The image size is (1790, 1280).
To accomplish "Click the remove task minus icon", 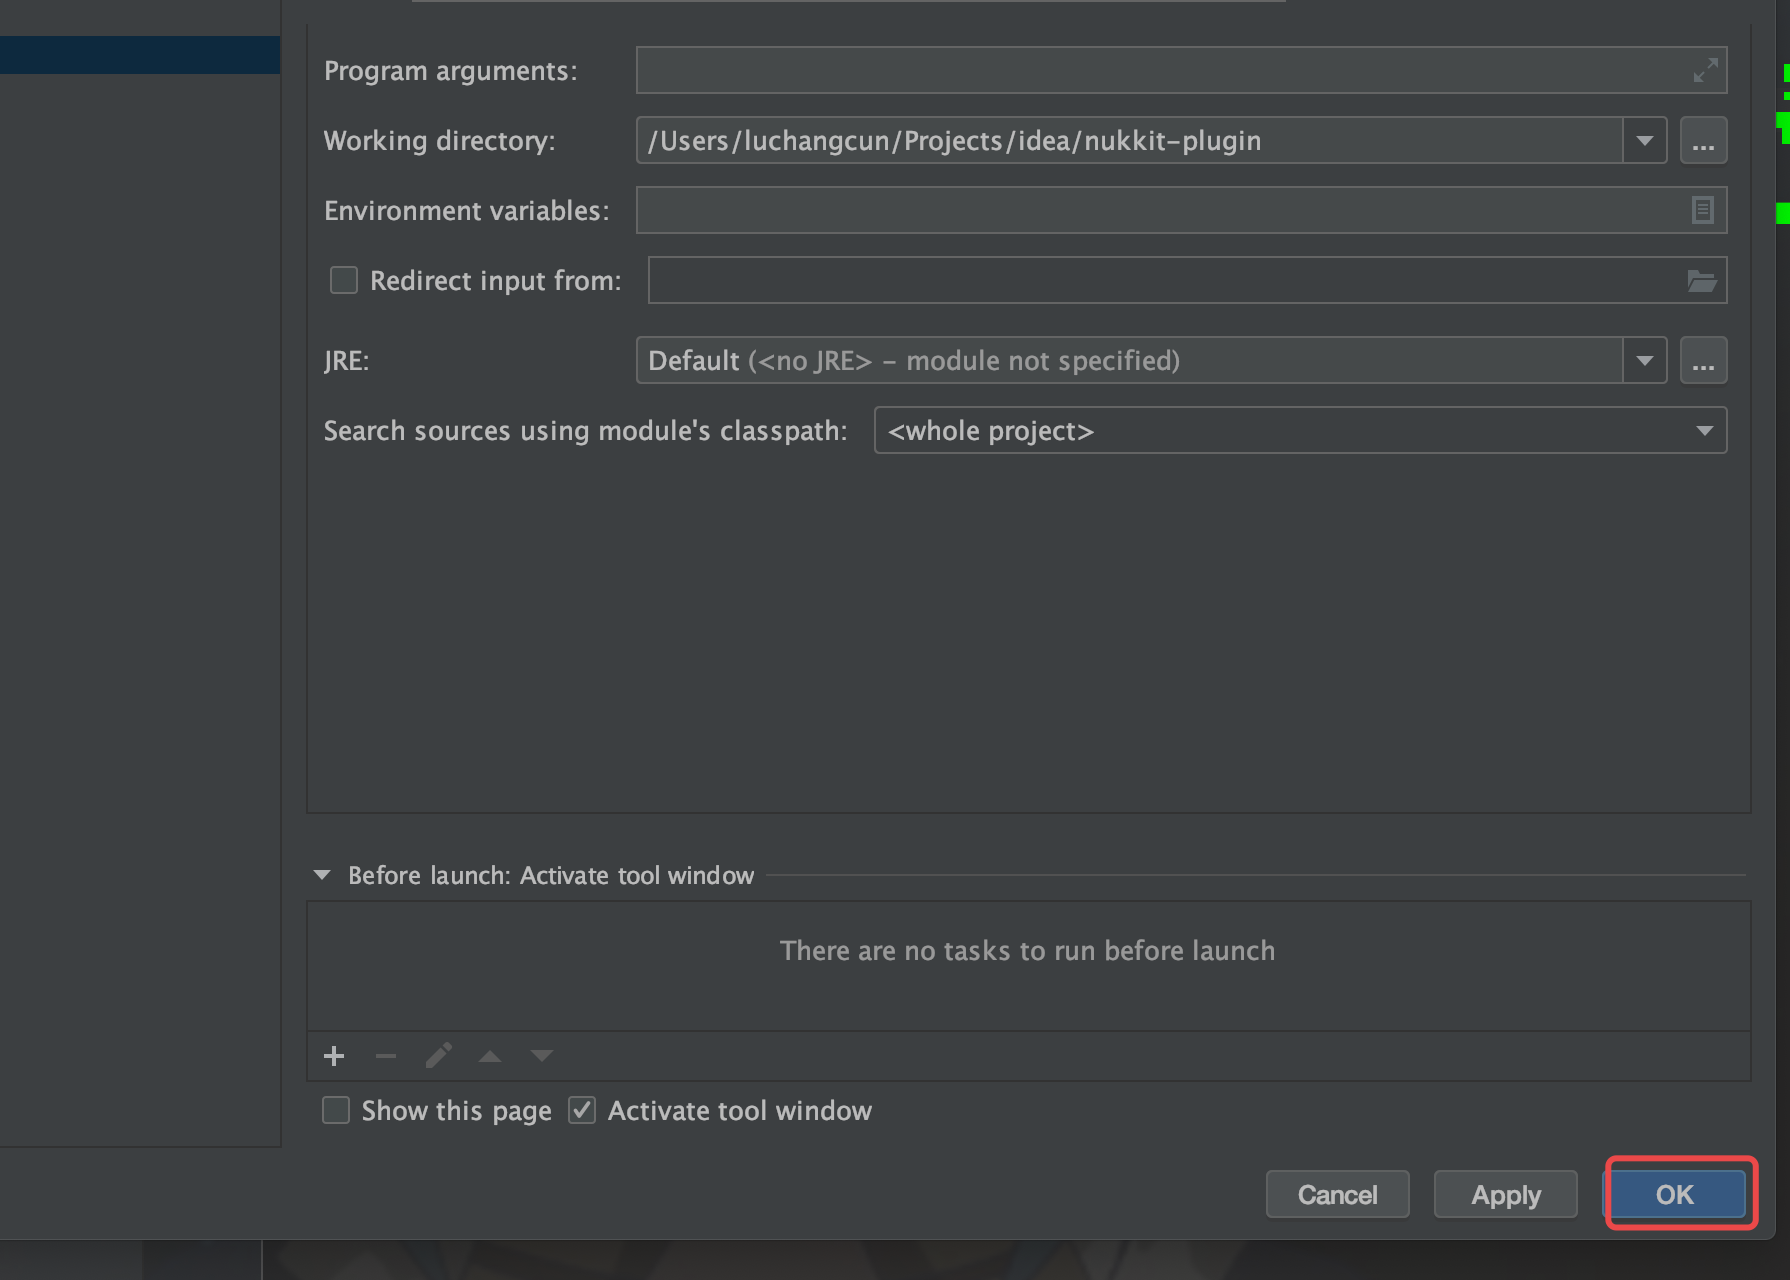I will (386, 1056).
